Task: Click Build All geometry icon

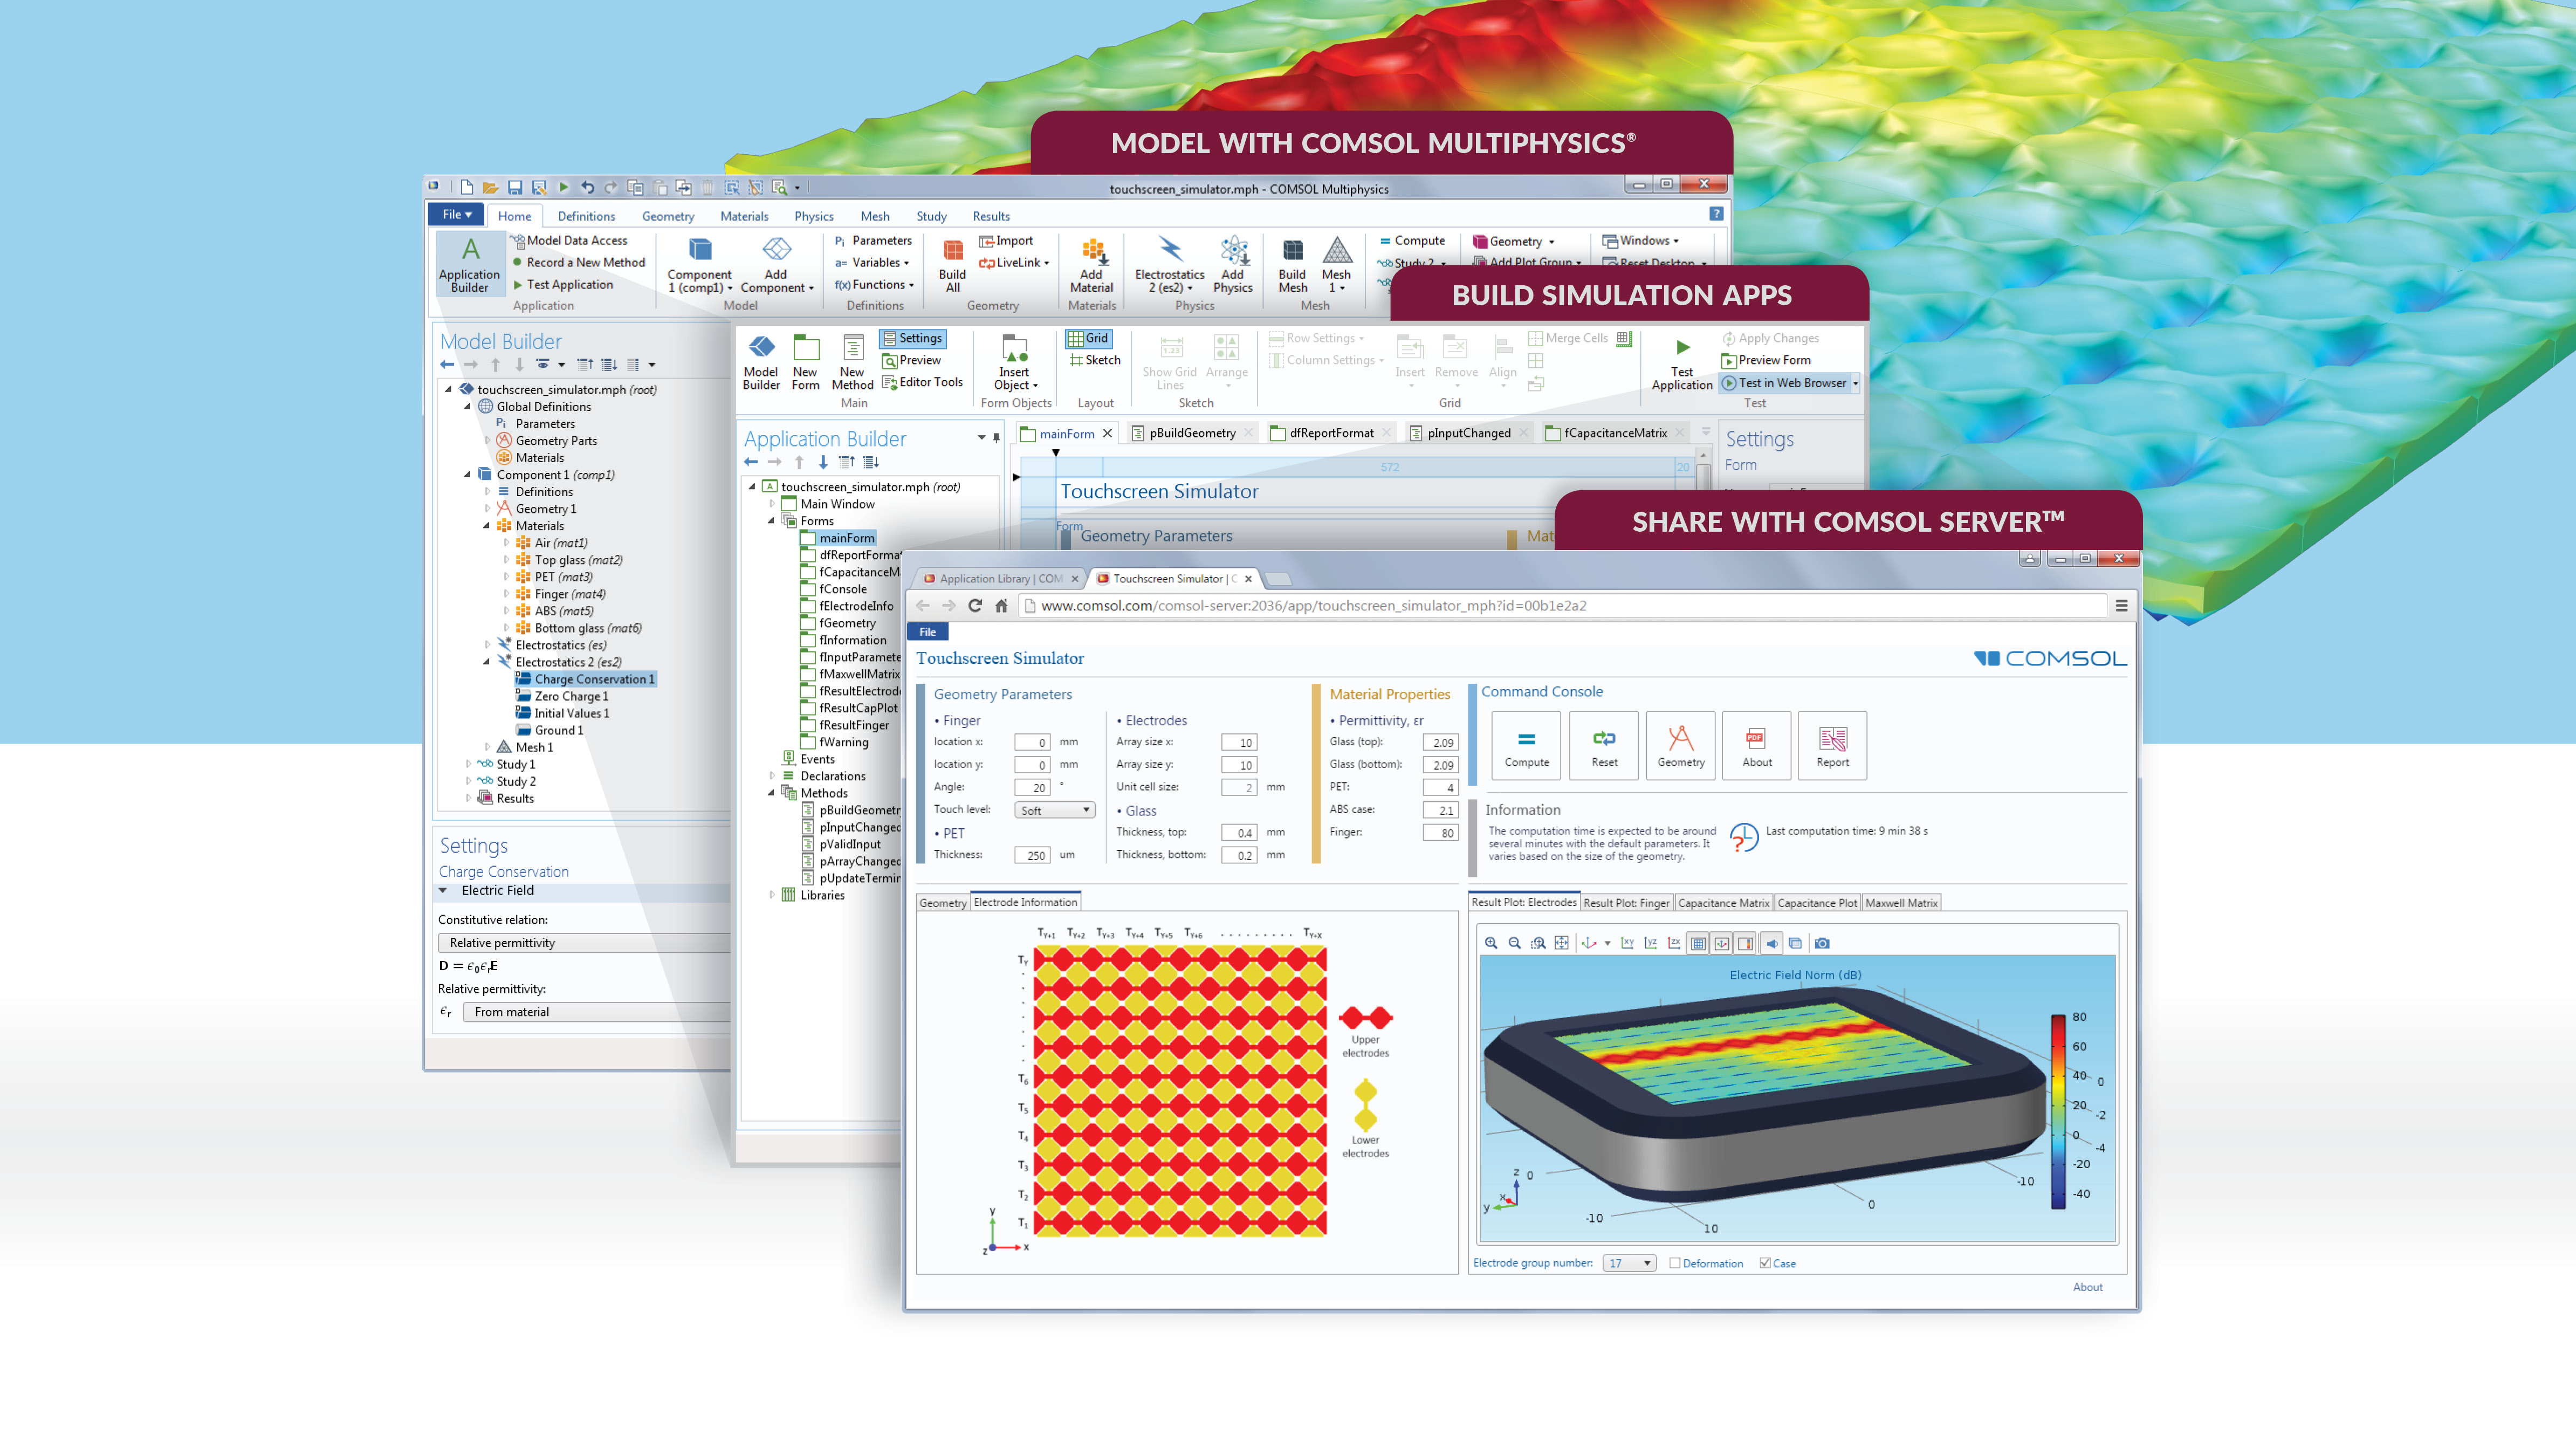Action: pos(952,264)
